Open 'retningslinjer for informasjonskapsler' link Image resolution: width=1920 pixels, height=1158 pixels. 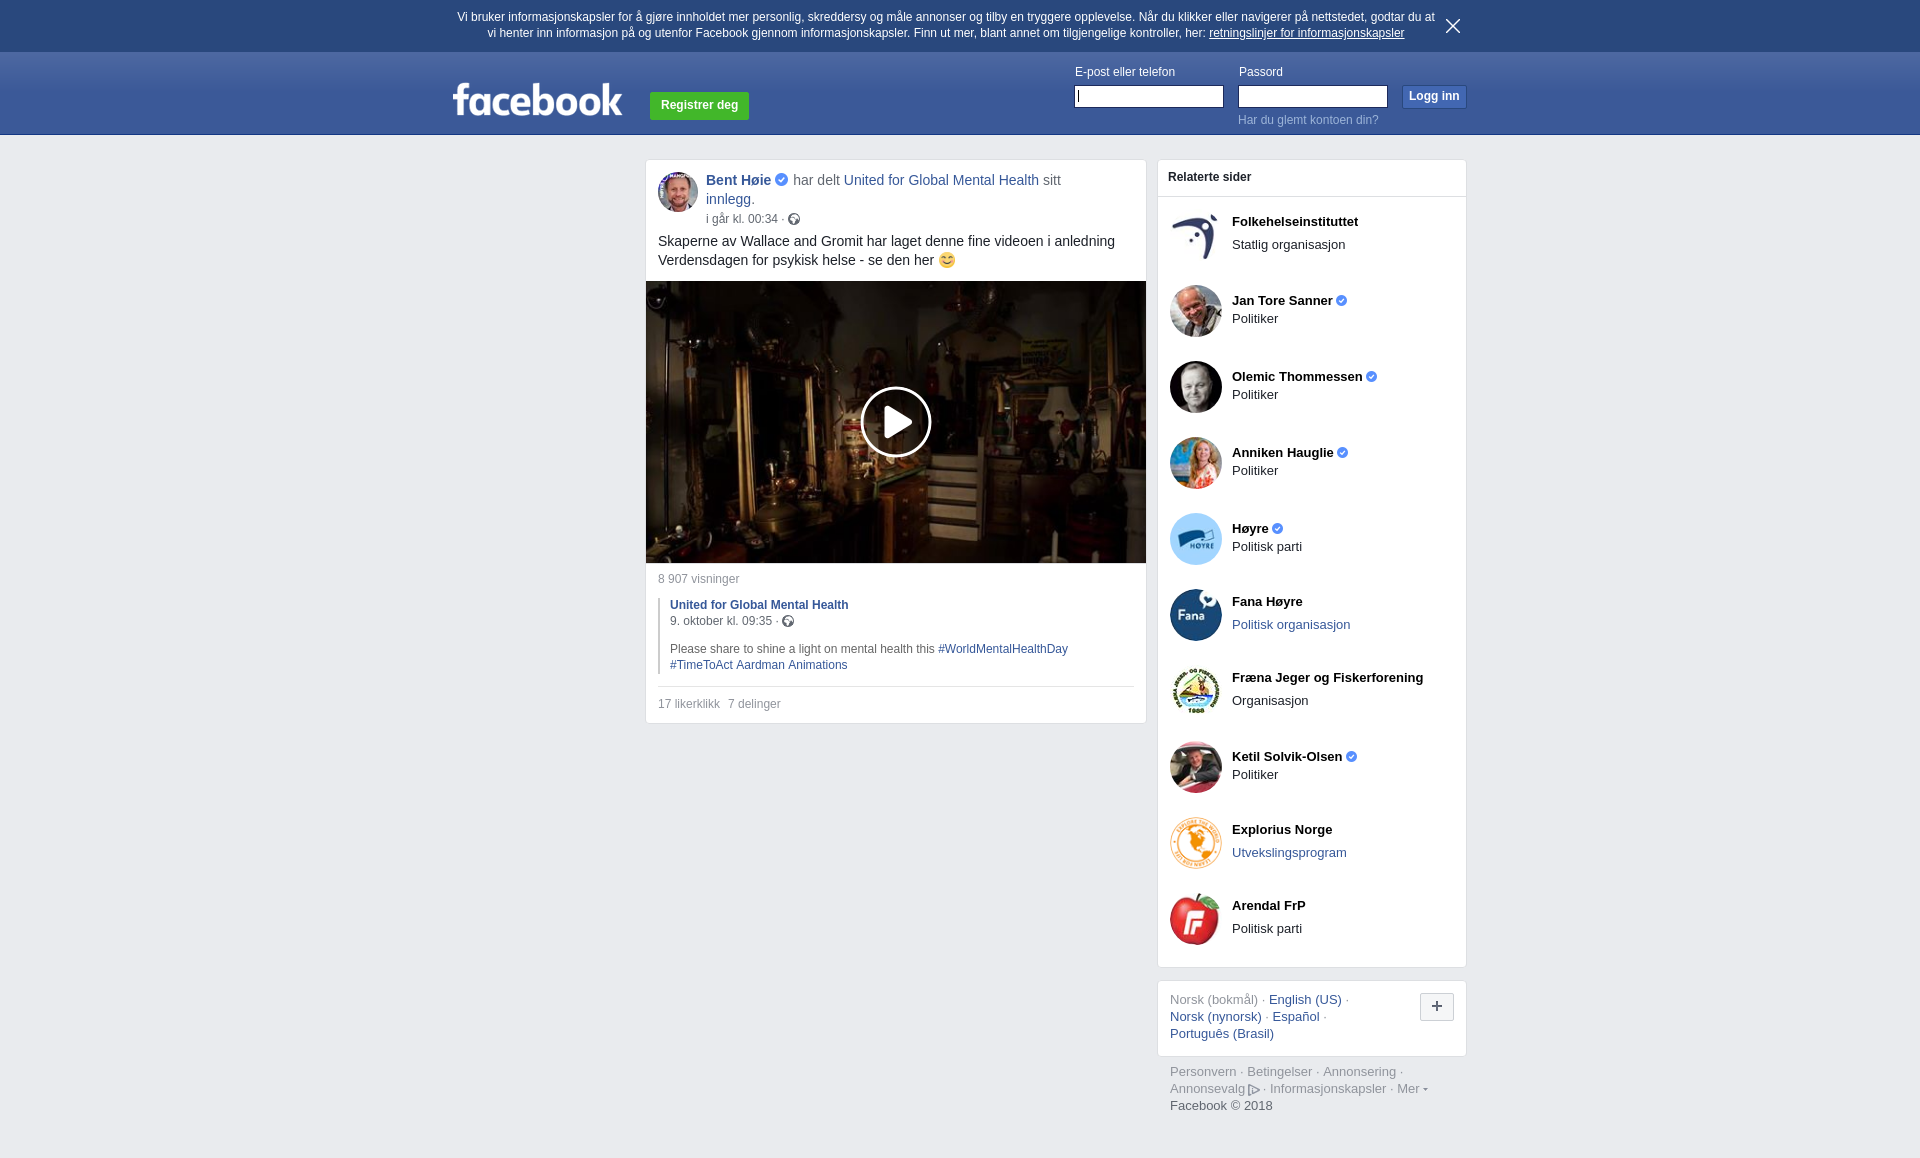tap(1306, 33)
